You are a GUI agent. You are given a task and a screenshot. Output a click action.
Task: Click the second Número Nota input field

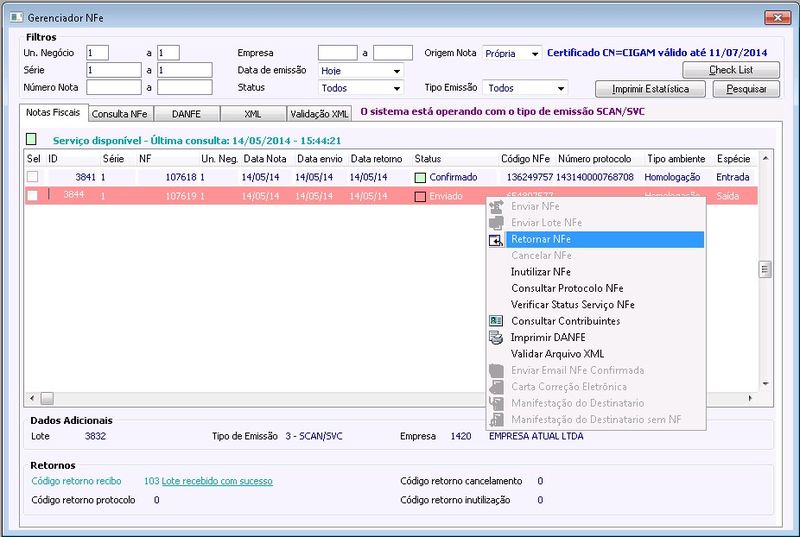[184, 87]
